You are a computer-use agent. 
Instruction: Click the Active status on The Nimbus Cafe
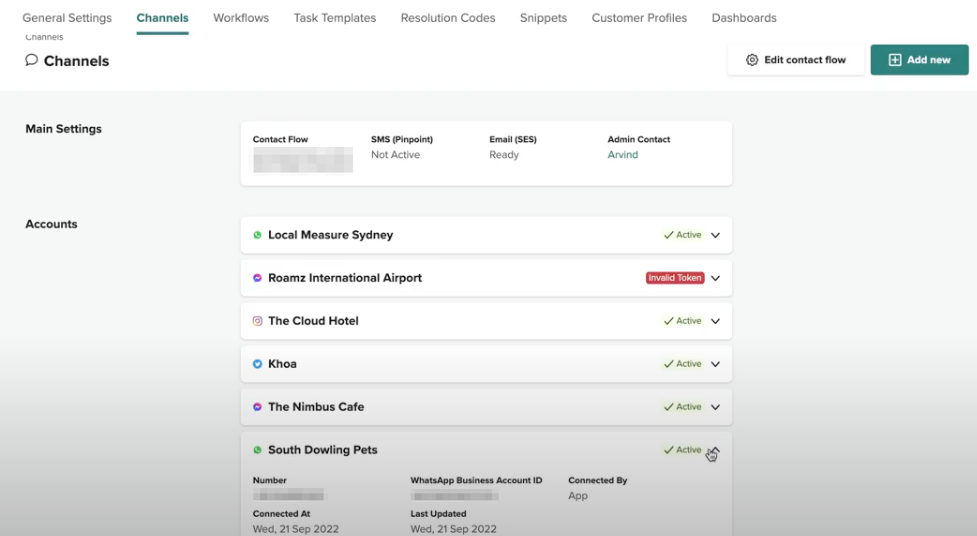coord(683,407)
